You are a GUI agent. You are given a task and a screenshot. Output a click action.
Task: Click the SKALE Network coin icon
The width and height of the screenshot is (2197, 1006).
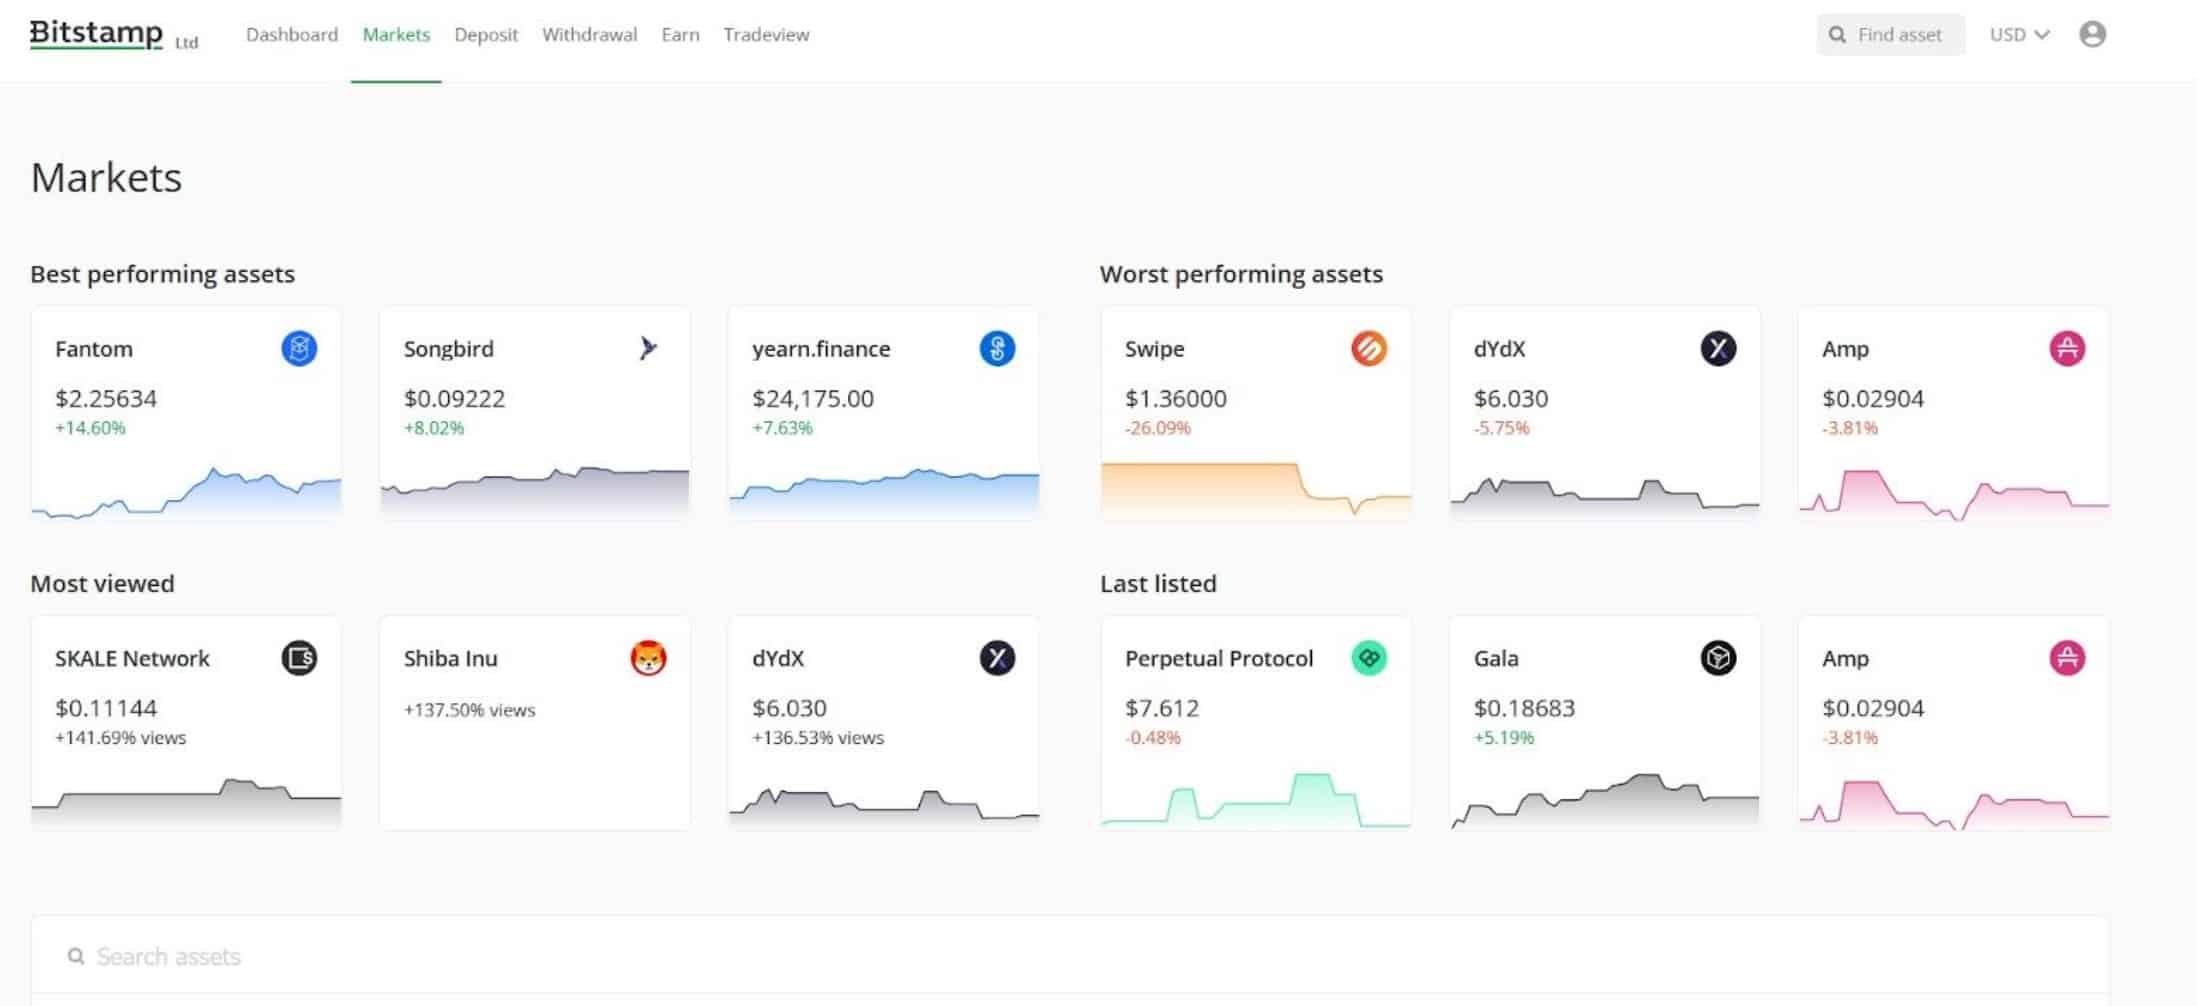299,658
